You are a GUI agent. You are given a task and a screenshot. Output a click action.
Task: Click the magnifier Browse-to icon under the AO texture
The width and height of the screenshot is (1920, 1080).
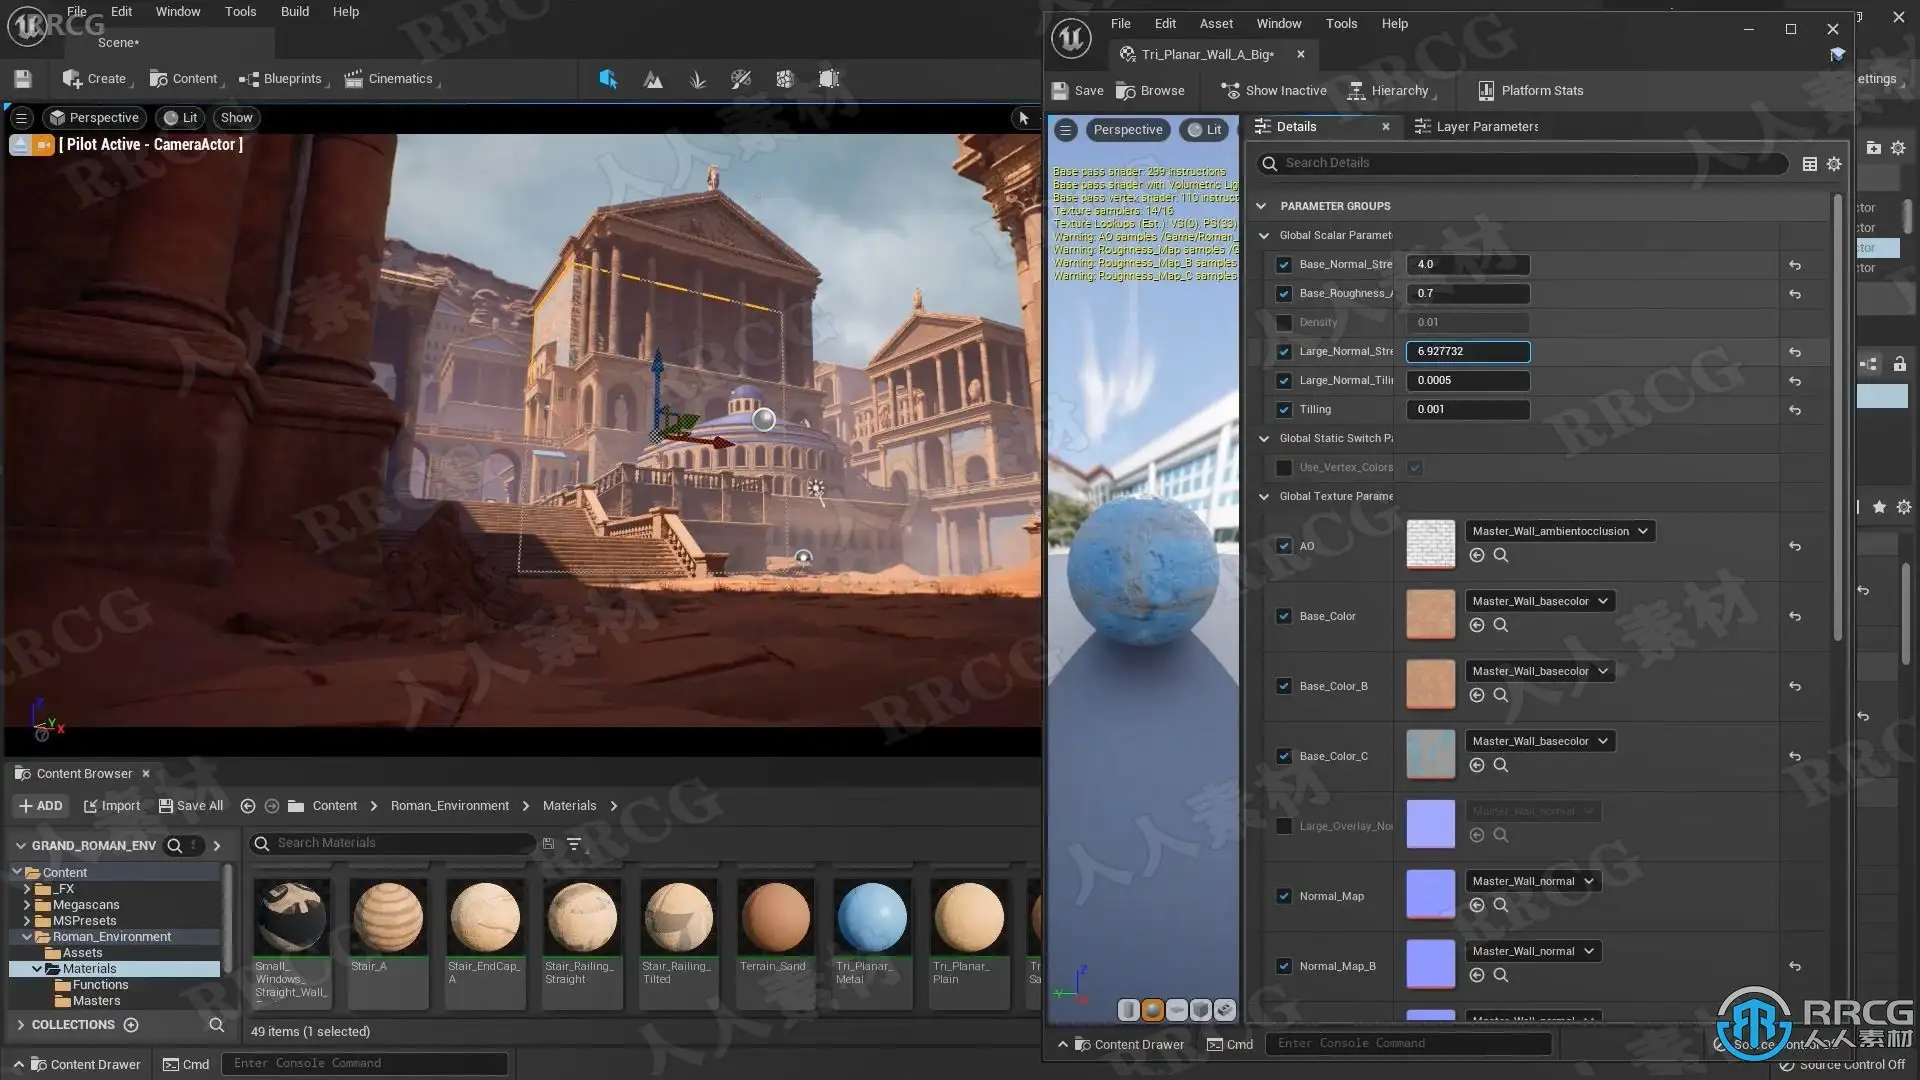1501,556
